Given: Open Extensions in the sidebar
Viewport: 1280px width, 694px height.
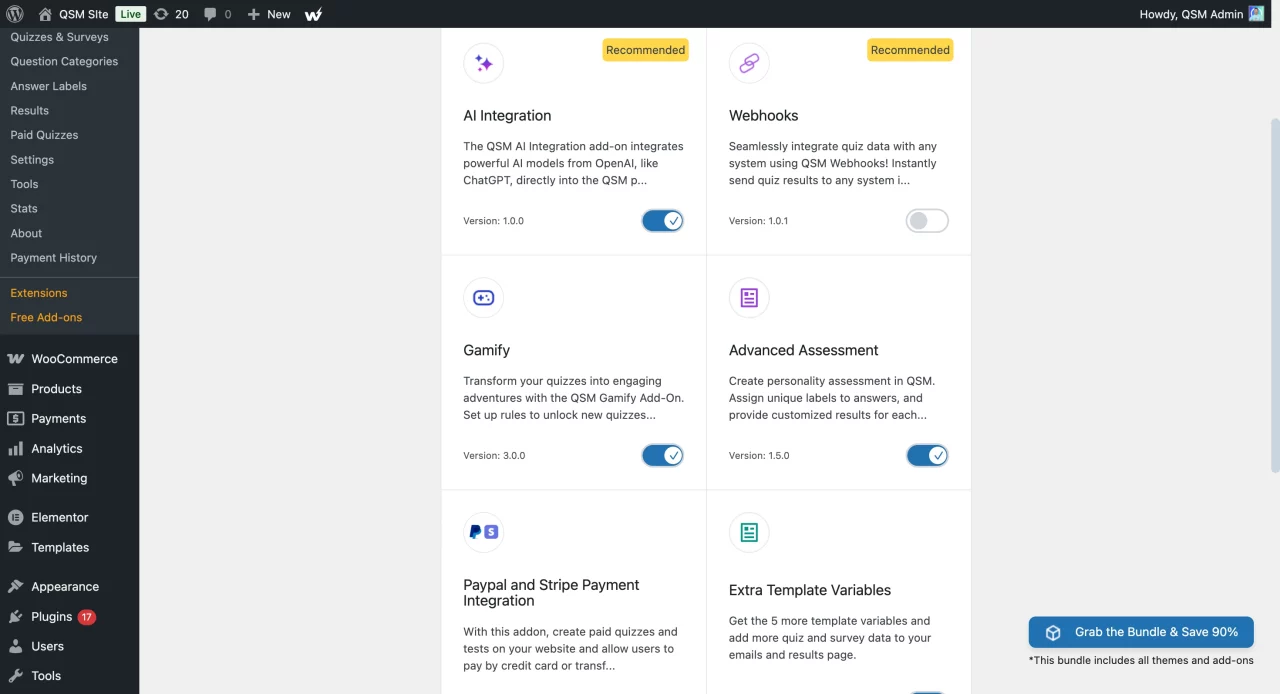Looking at the screenshot, I should (x=39, y=293).
